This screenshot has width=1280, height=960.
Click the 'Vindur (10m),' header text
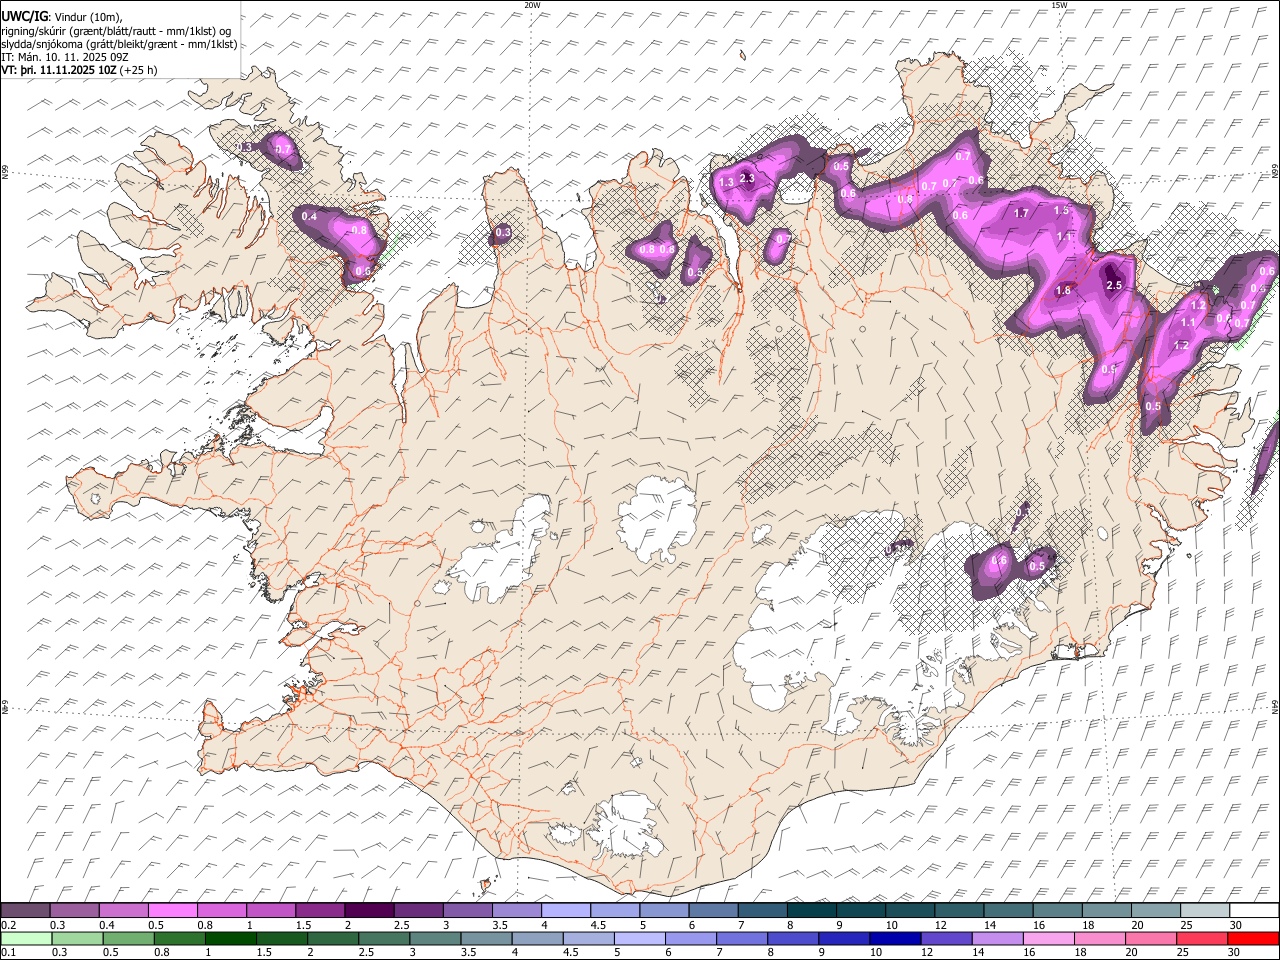[88, 17]
